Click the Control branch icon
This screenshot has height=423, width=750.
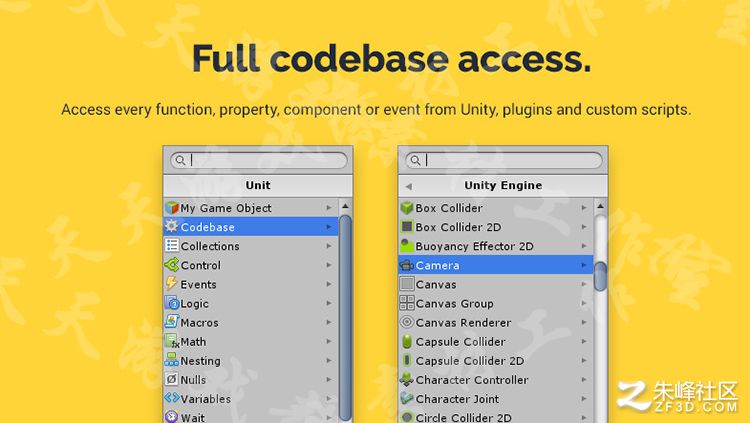pos(172,265)
